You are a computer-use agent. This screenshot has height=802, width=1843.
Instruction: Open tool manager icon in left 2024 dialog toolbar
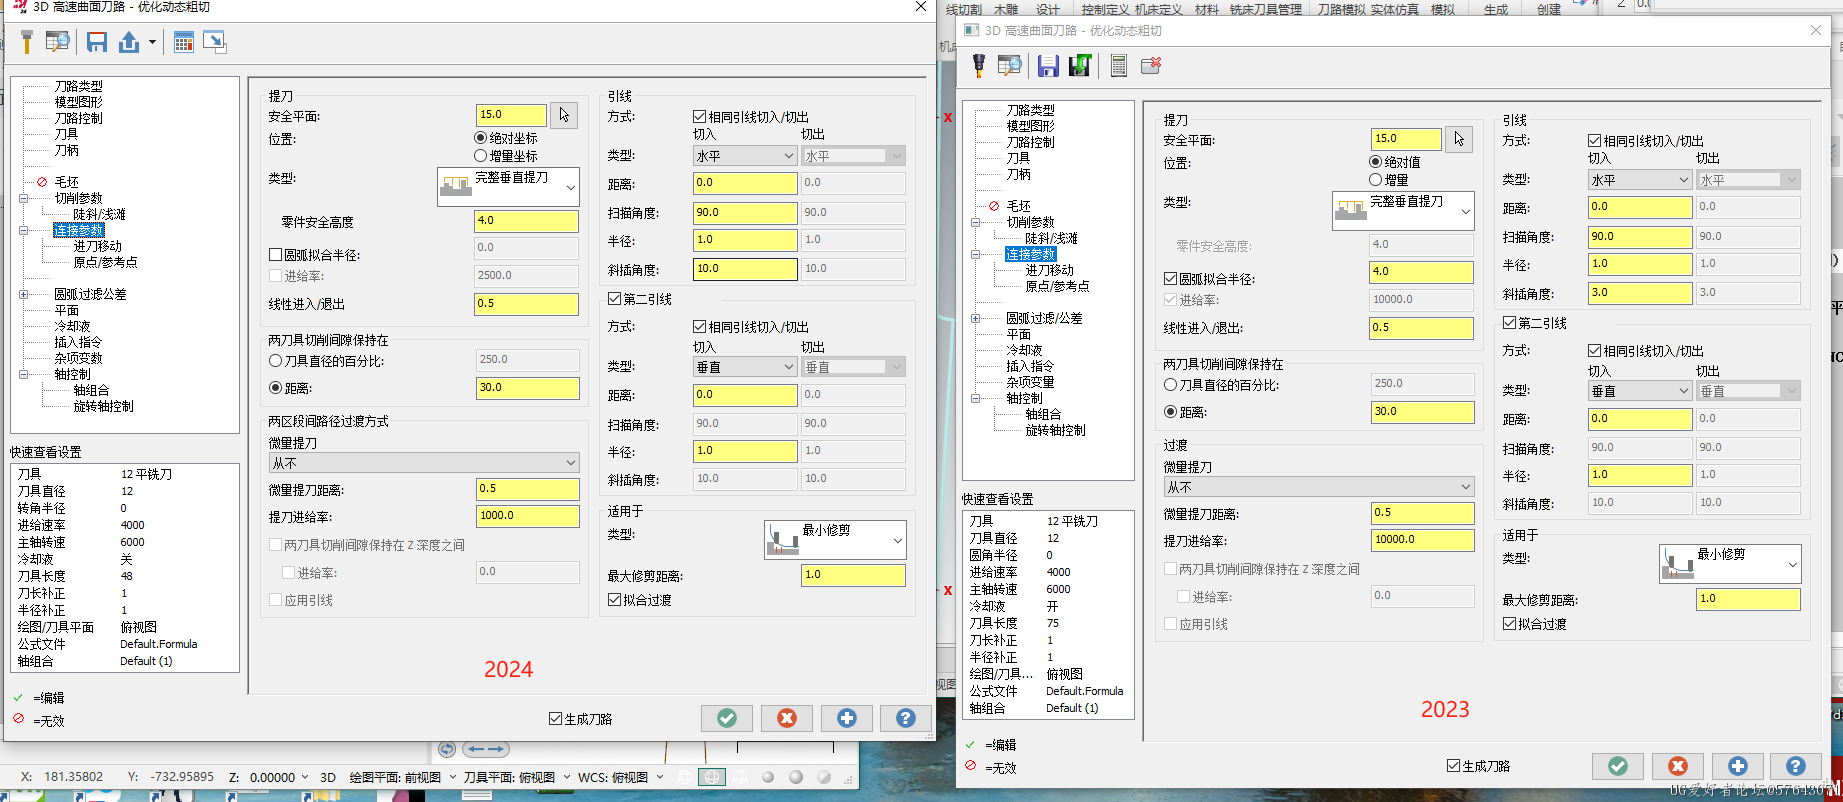coord(27,41)
